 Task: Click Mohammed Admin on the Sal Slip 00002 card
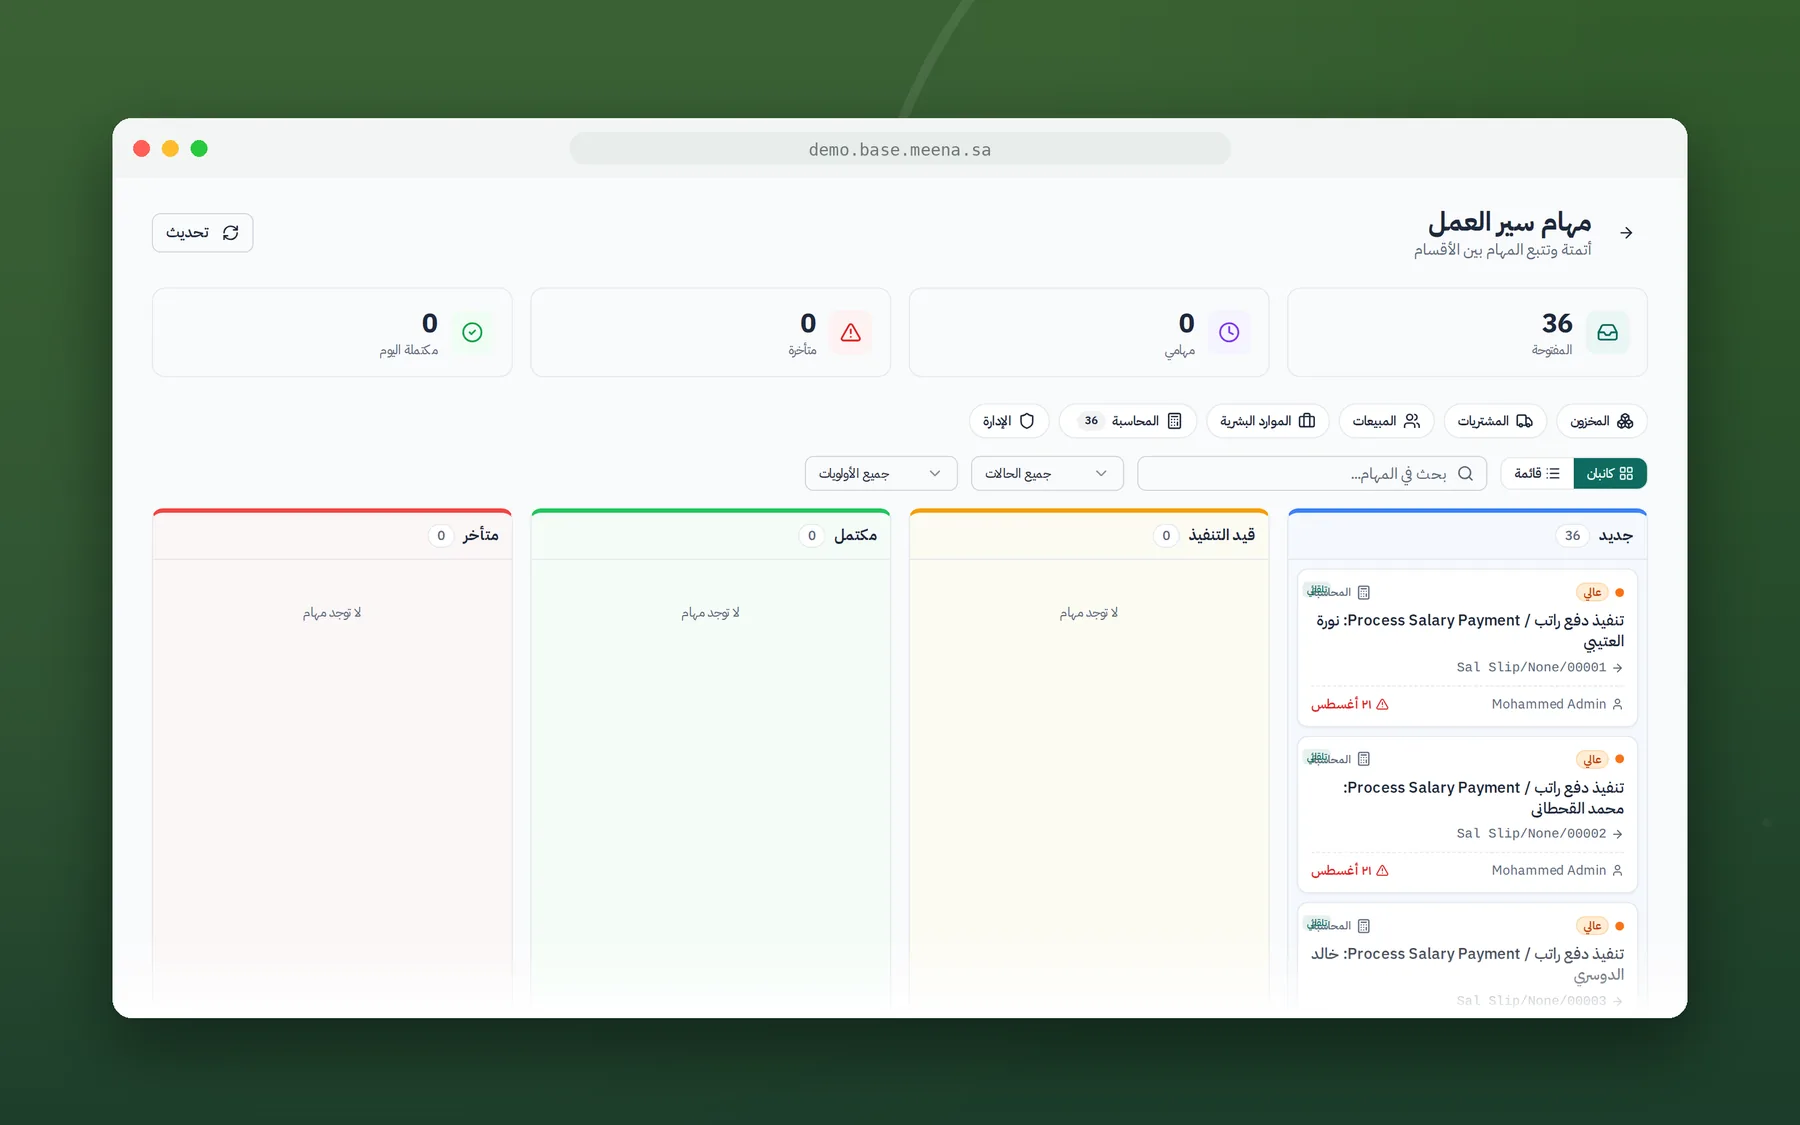1557,871
